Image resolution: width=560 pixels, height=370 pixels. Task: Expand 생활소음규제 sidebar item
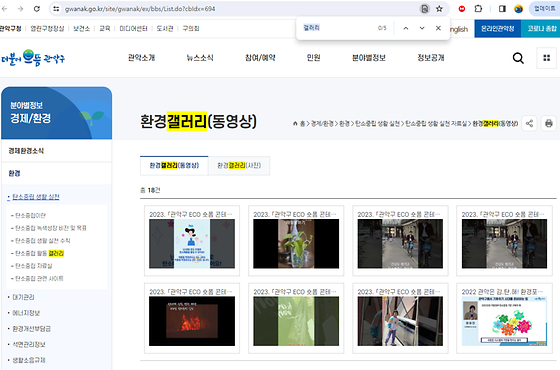click(x=29, y=360)
